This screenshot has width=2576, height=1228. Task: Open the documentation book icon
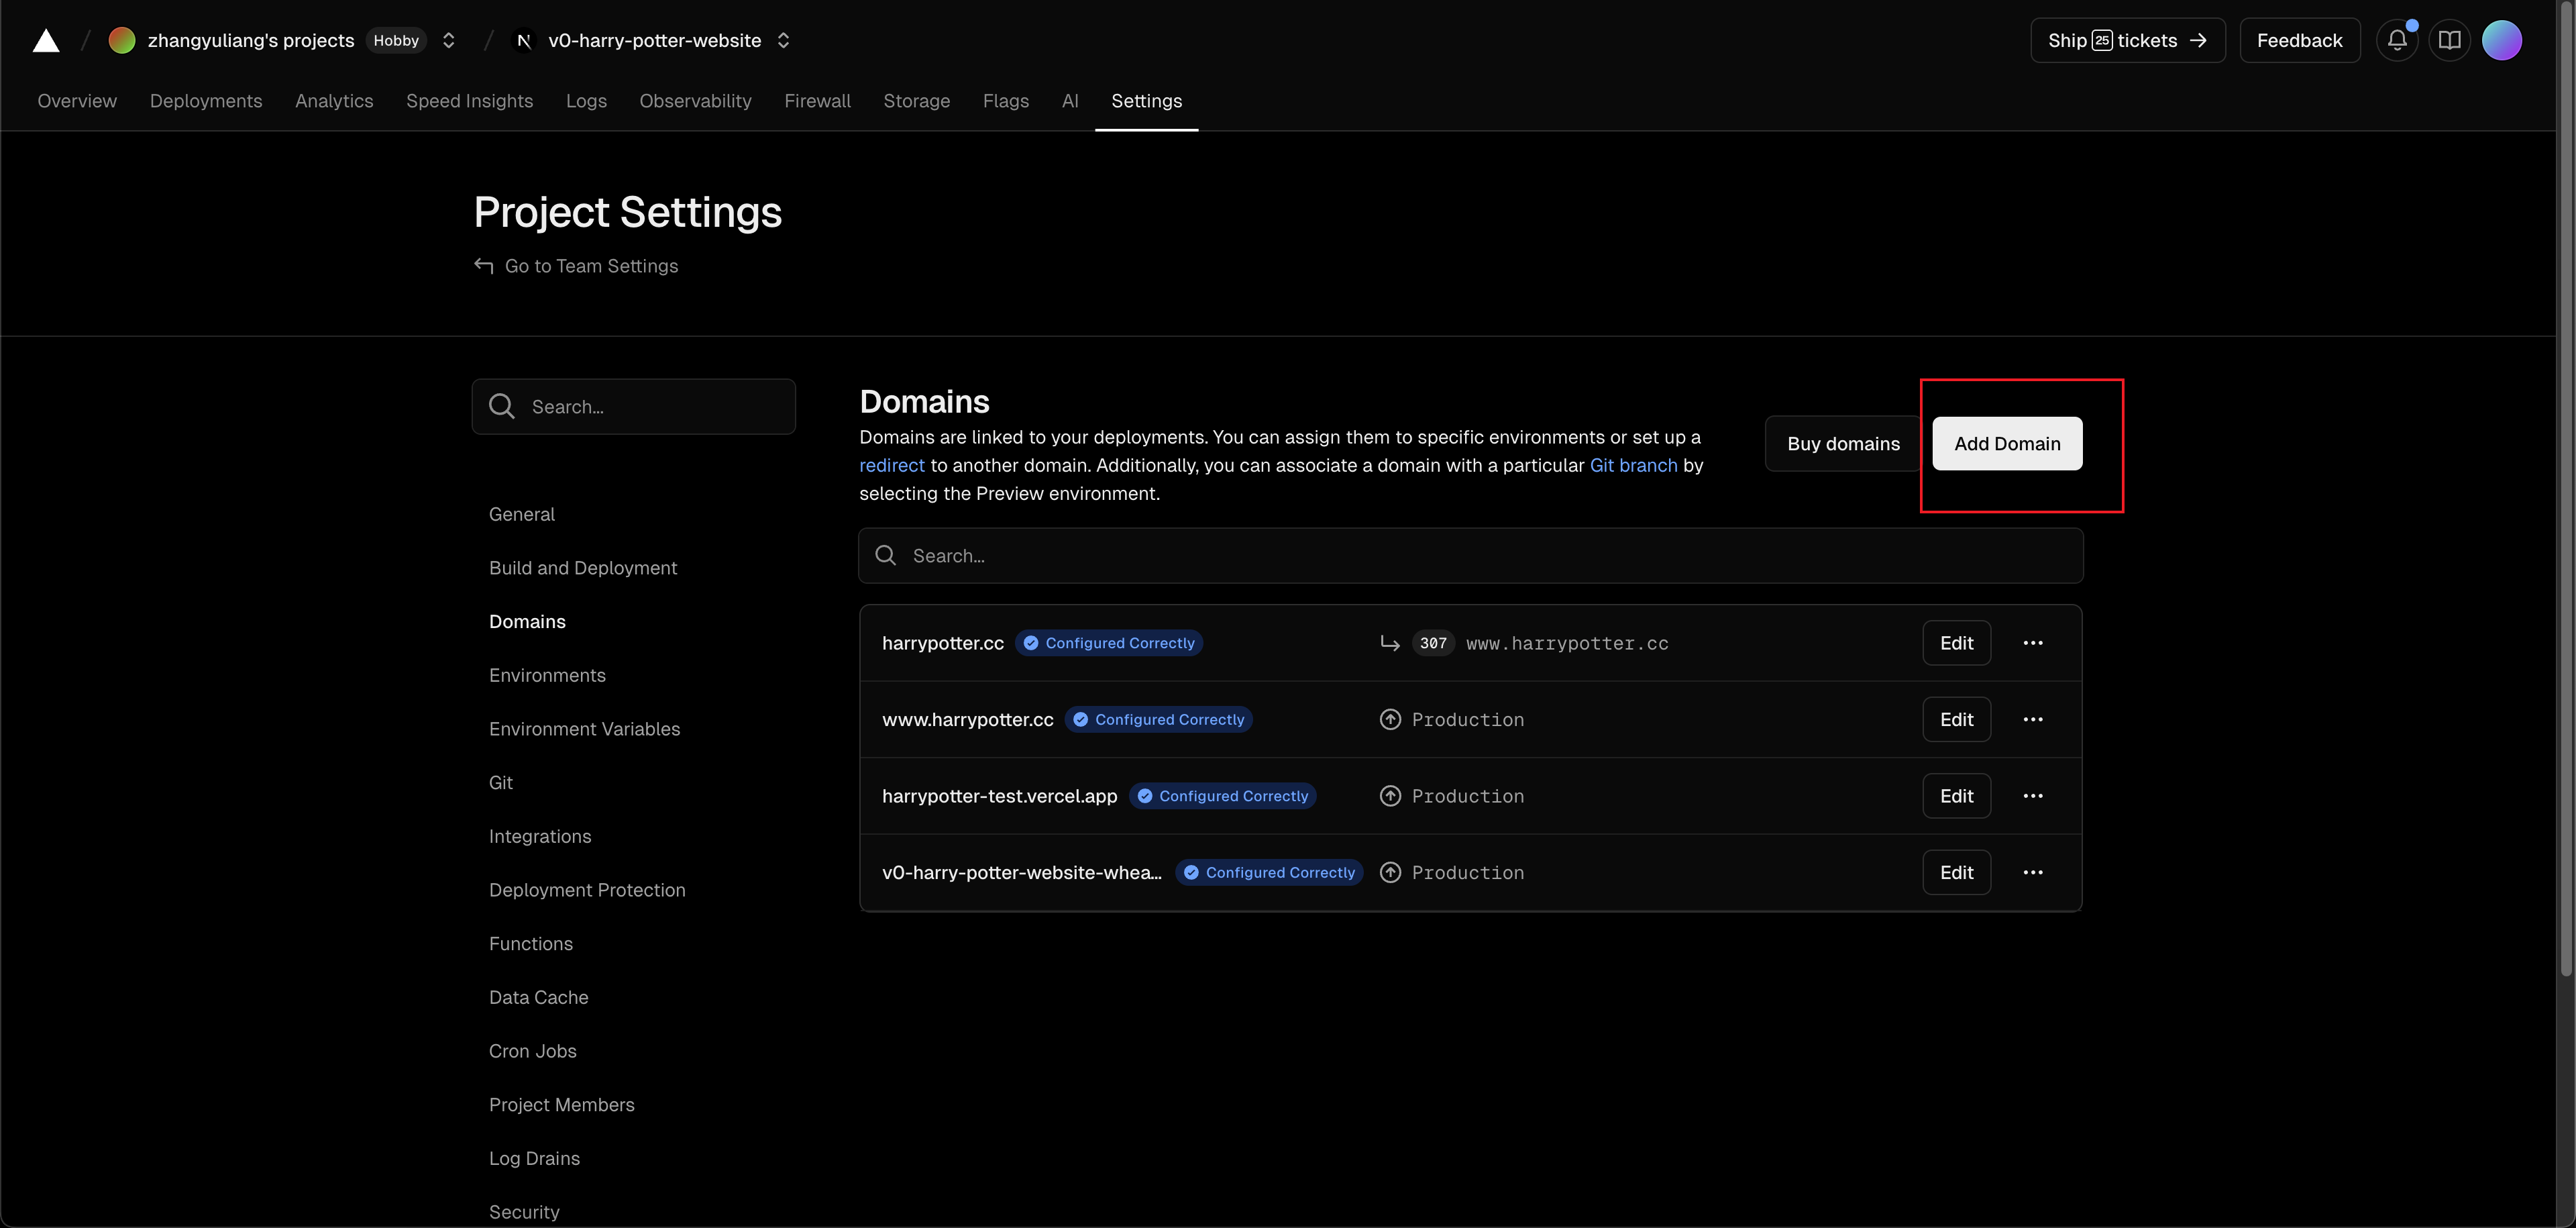(2449, 40)
